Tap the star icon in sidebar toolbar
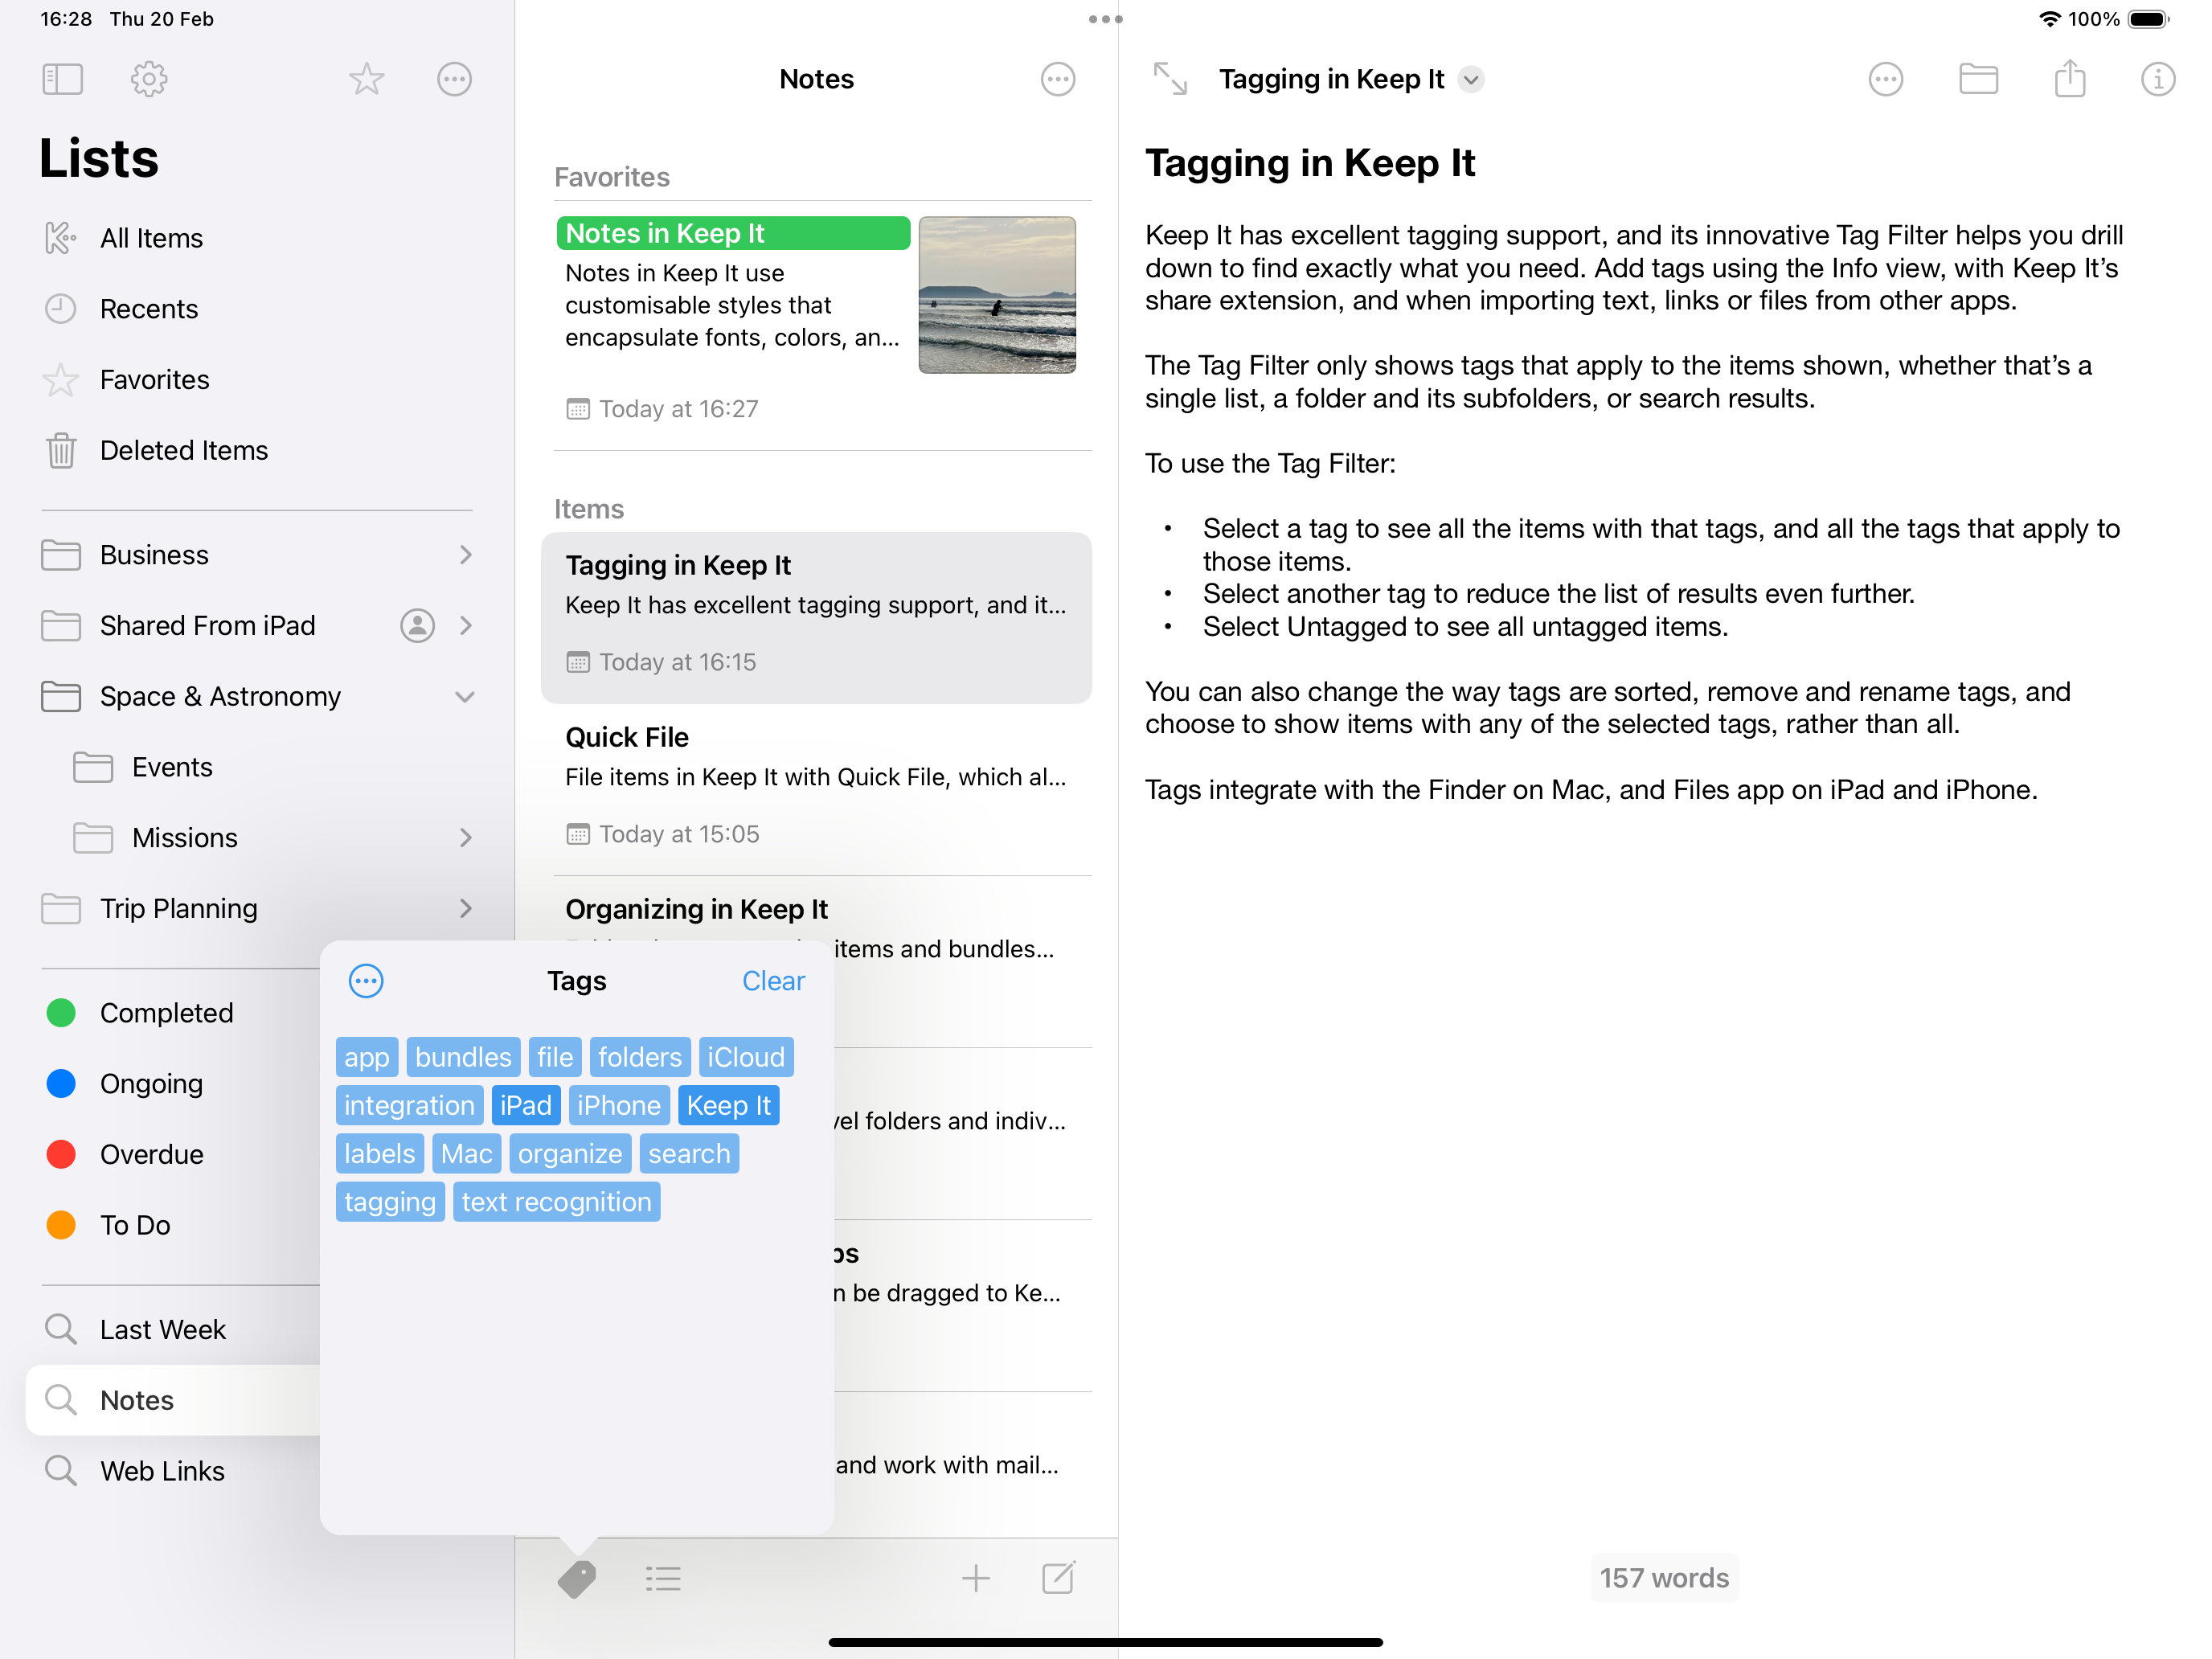Image resolution: width=2212 pixels, height=1659 pixels. 367,79
